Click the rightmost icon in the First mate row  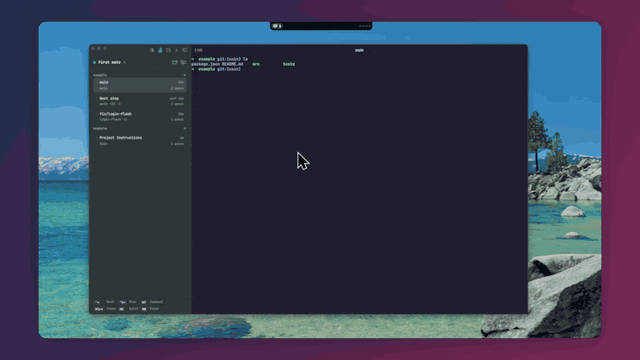click(183, 62)
